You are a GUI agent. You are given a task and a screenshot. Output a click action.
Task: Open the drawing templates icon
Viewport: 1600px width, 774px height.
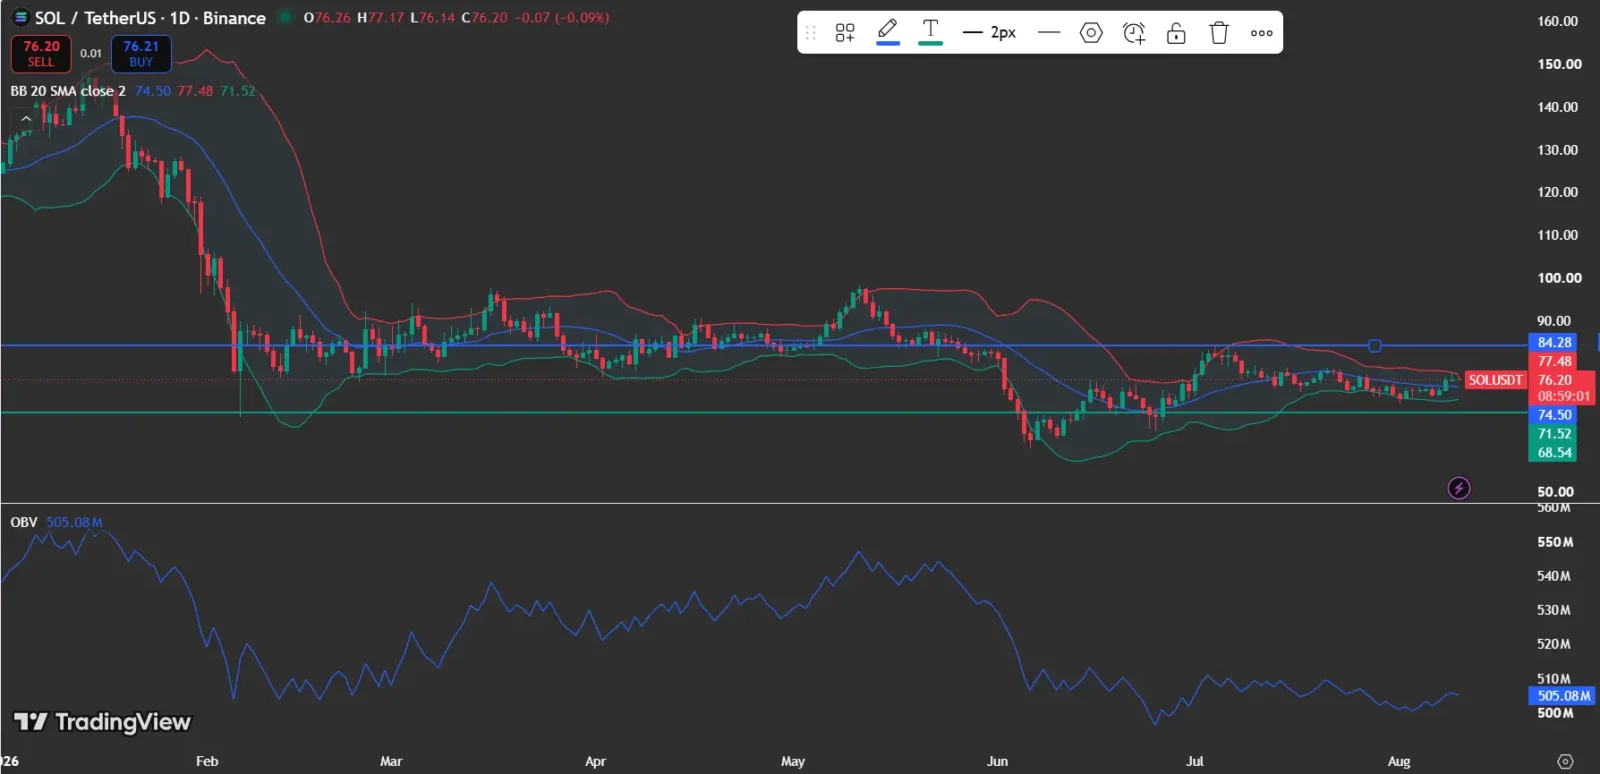[845, 33]
